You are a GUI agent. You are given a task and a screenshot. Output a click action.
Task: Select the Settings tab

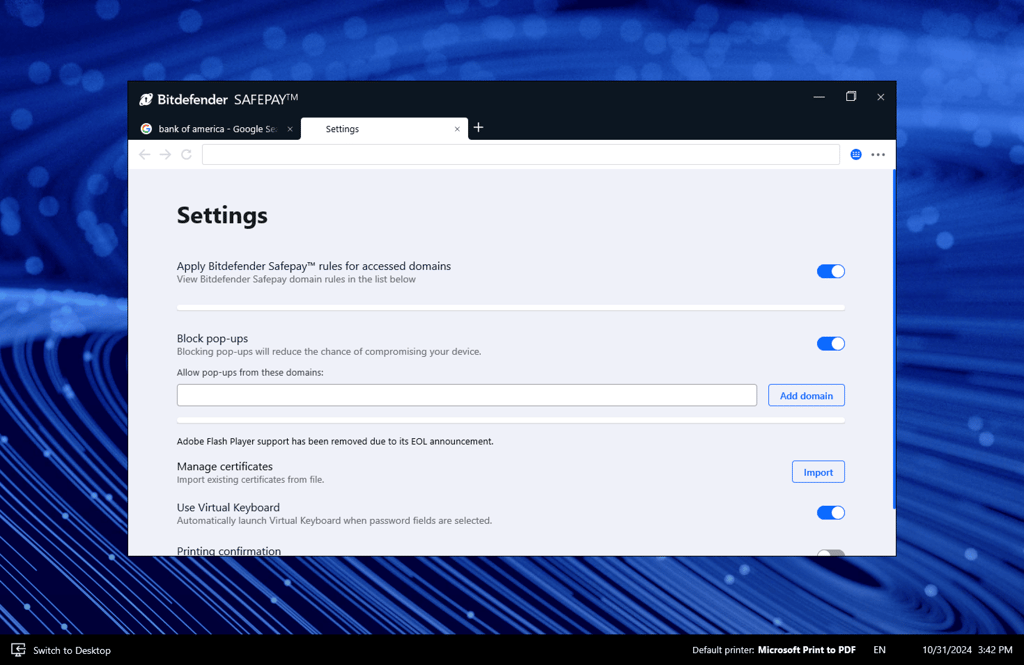(384, 129)
